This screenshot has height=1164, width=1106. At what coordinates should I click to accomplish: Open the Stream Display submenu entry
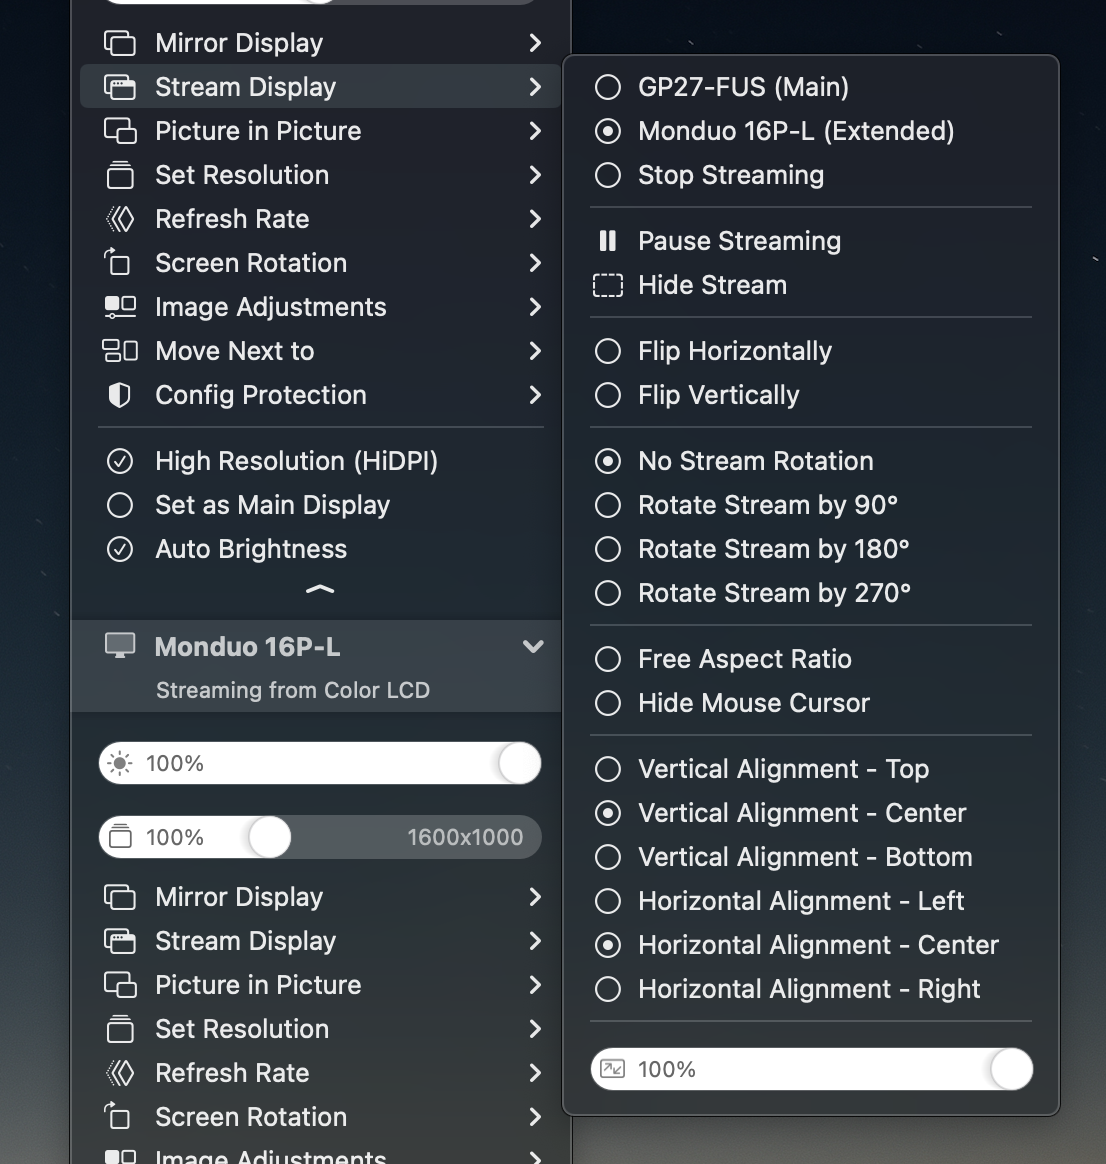point(245,86)
